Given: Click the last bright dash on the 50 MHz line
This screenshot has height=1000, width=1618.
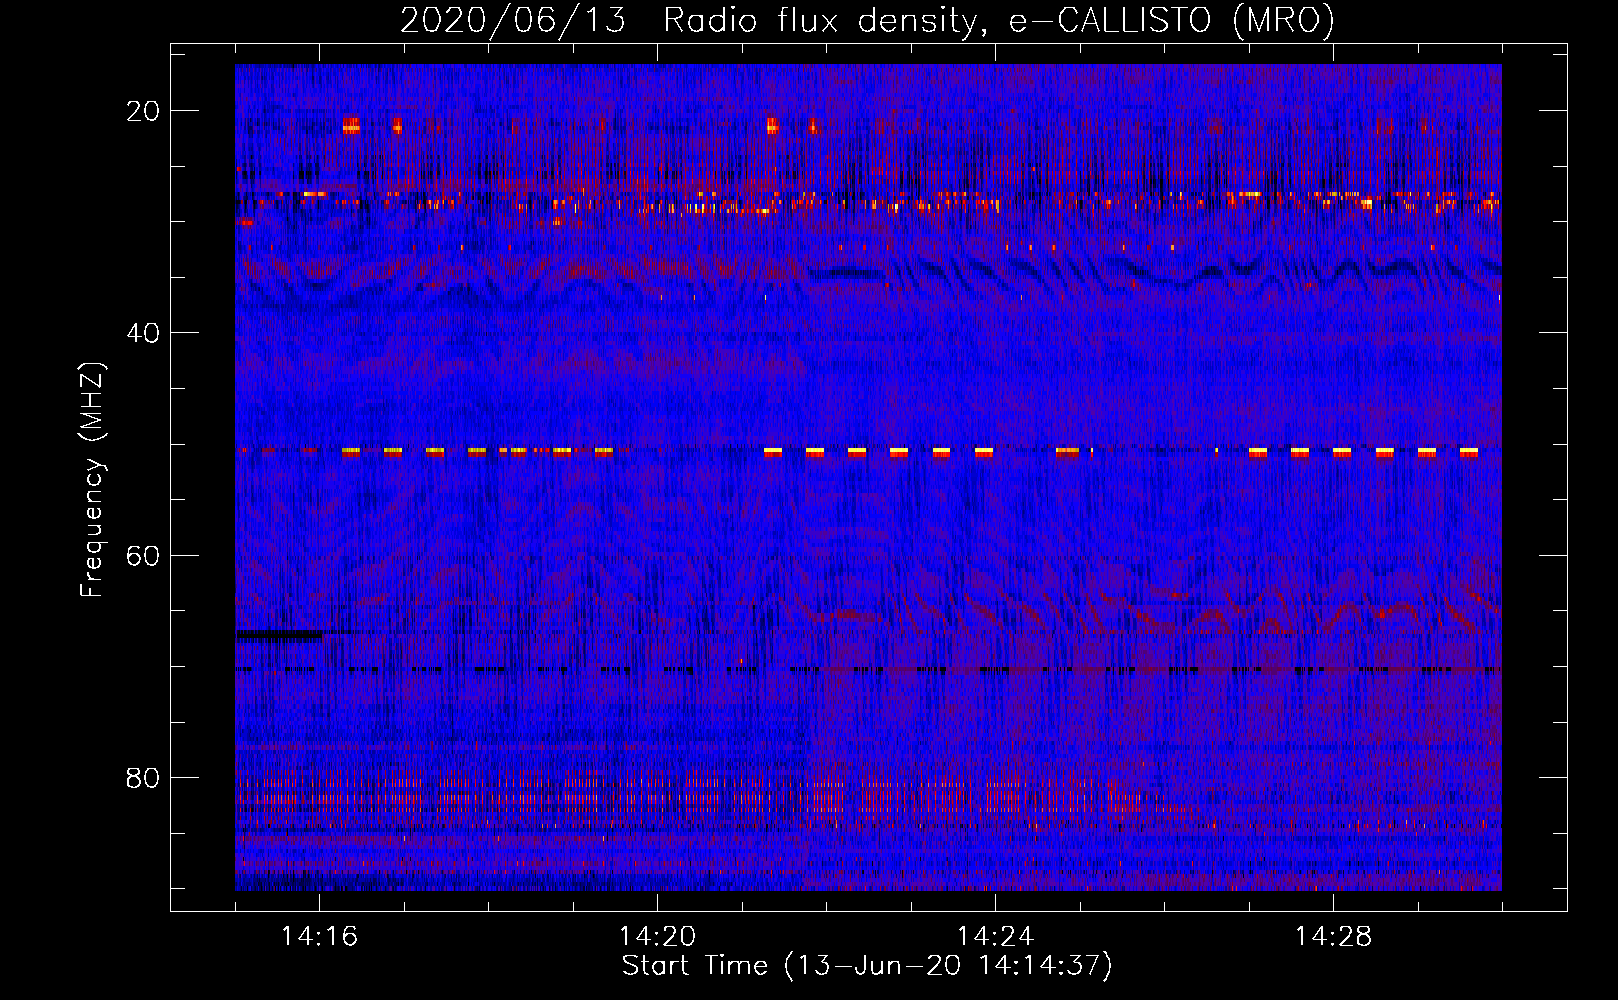Looking at the screenshot, I should tap(1468, 452).
